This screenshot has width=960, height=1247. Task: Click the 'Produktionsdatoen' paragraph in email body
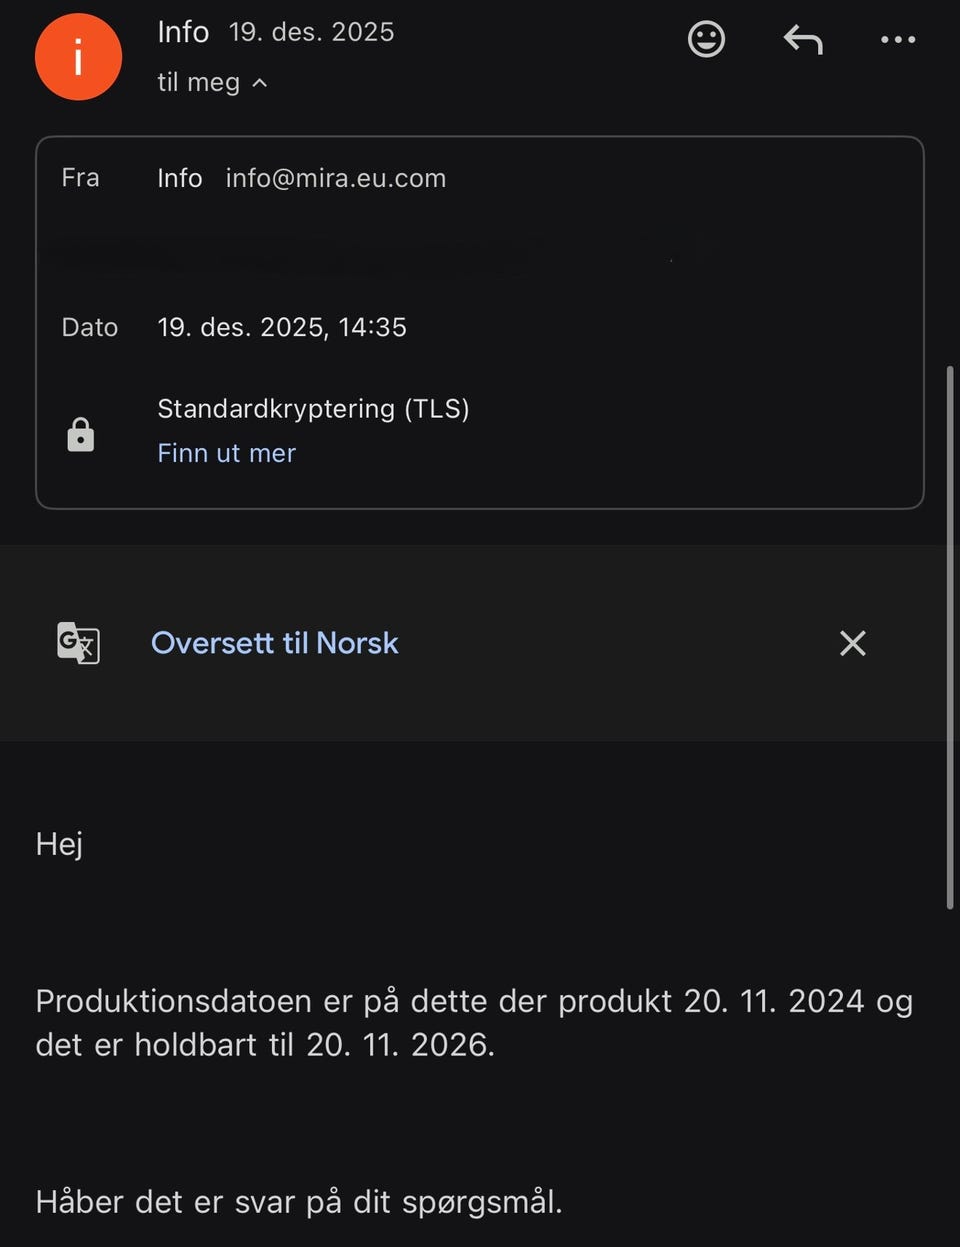[x=473, y=1022]
